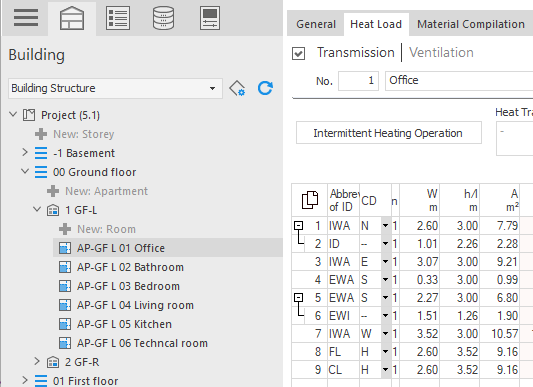Click New: Room link
This screenshot has height=387, width=533.
pos(106,230)
